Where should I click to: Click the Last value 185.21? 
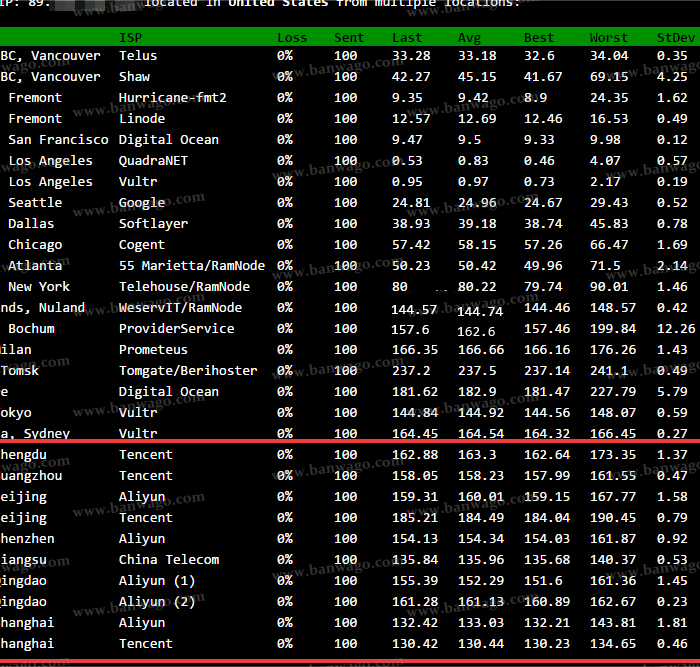click(415, 518)
